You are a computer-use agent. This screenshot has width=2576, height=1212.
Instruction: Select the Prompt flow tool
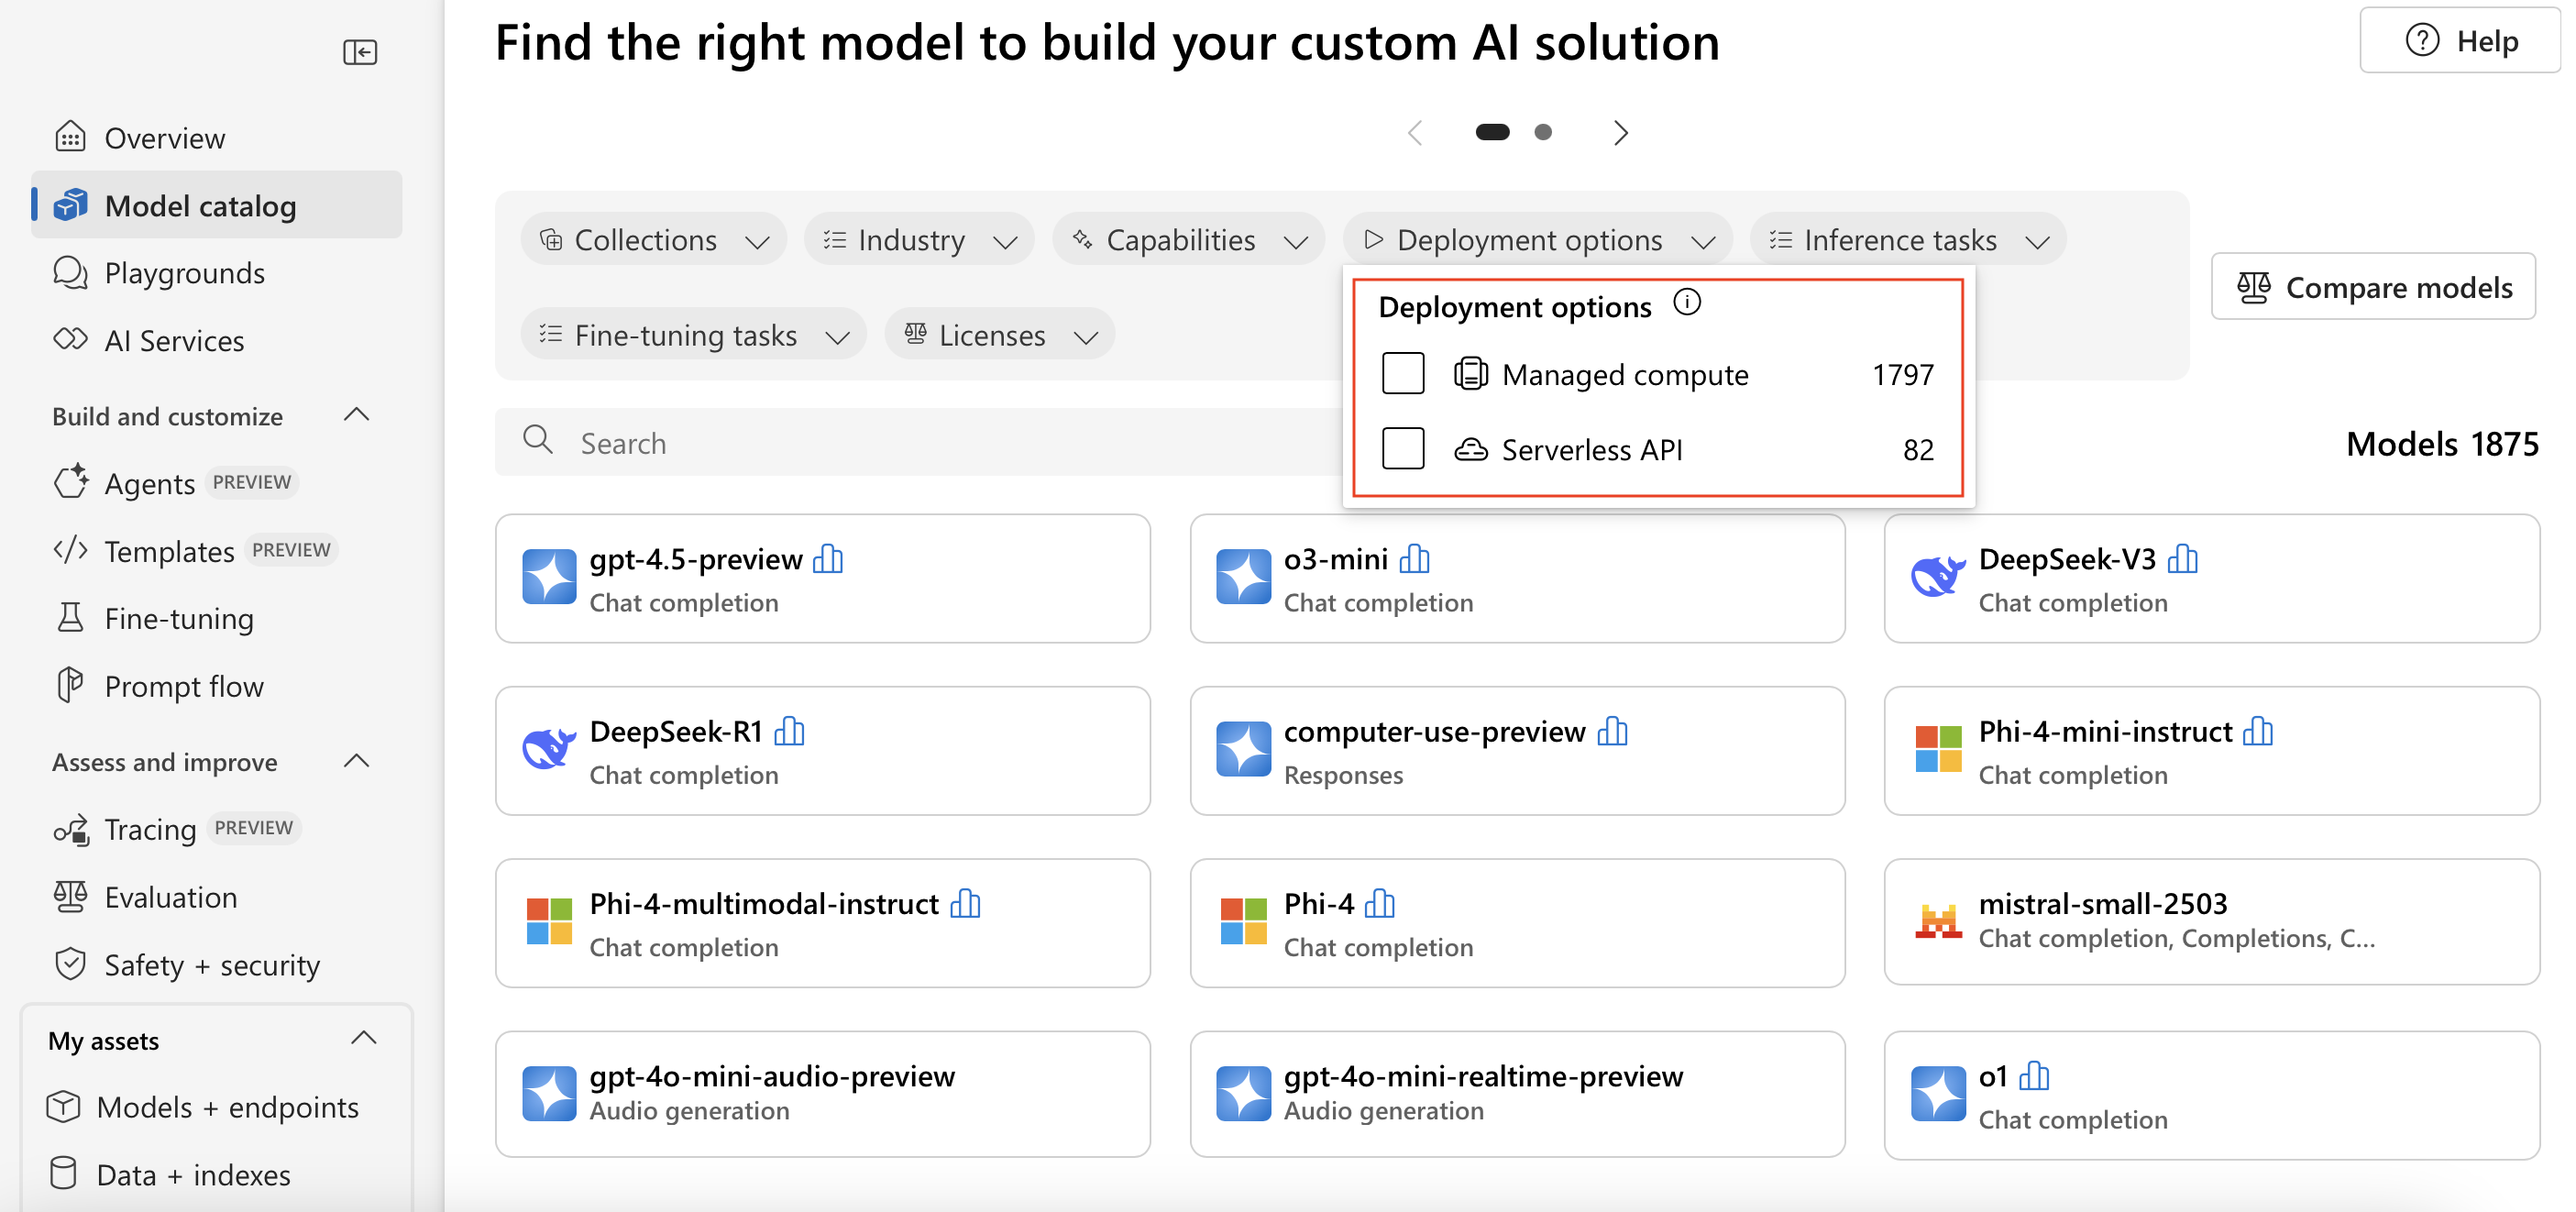(184, 685)
